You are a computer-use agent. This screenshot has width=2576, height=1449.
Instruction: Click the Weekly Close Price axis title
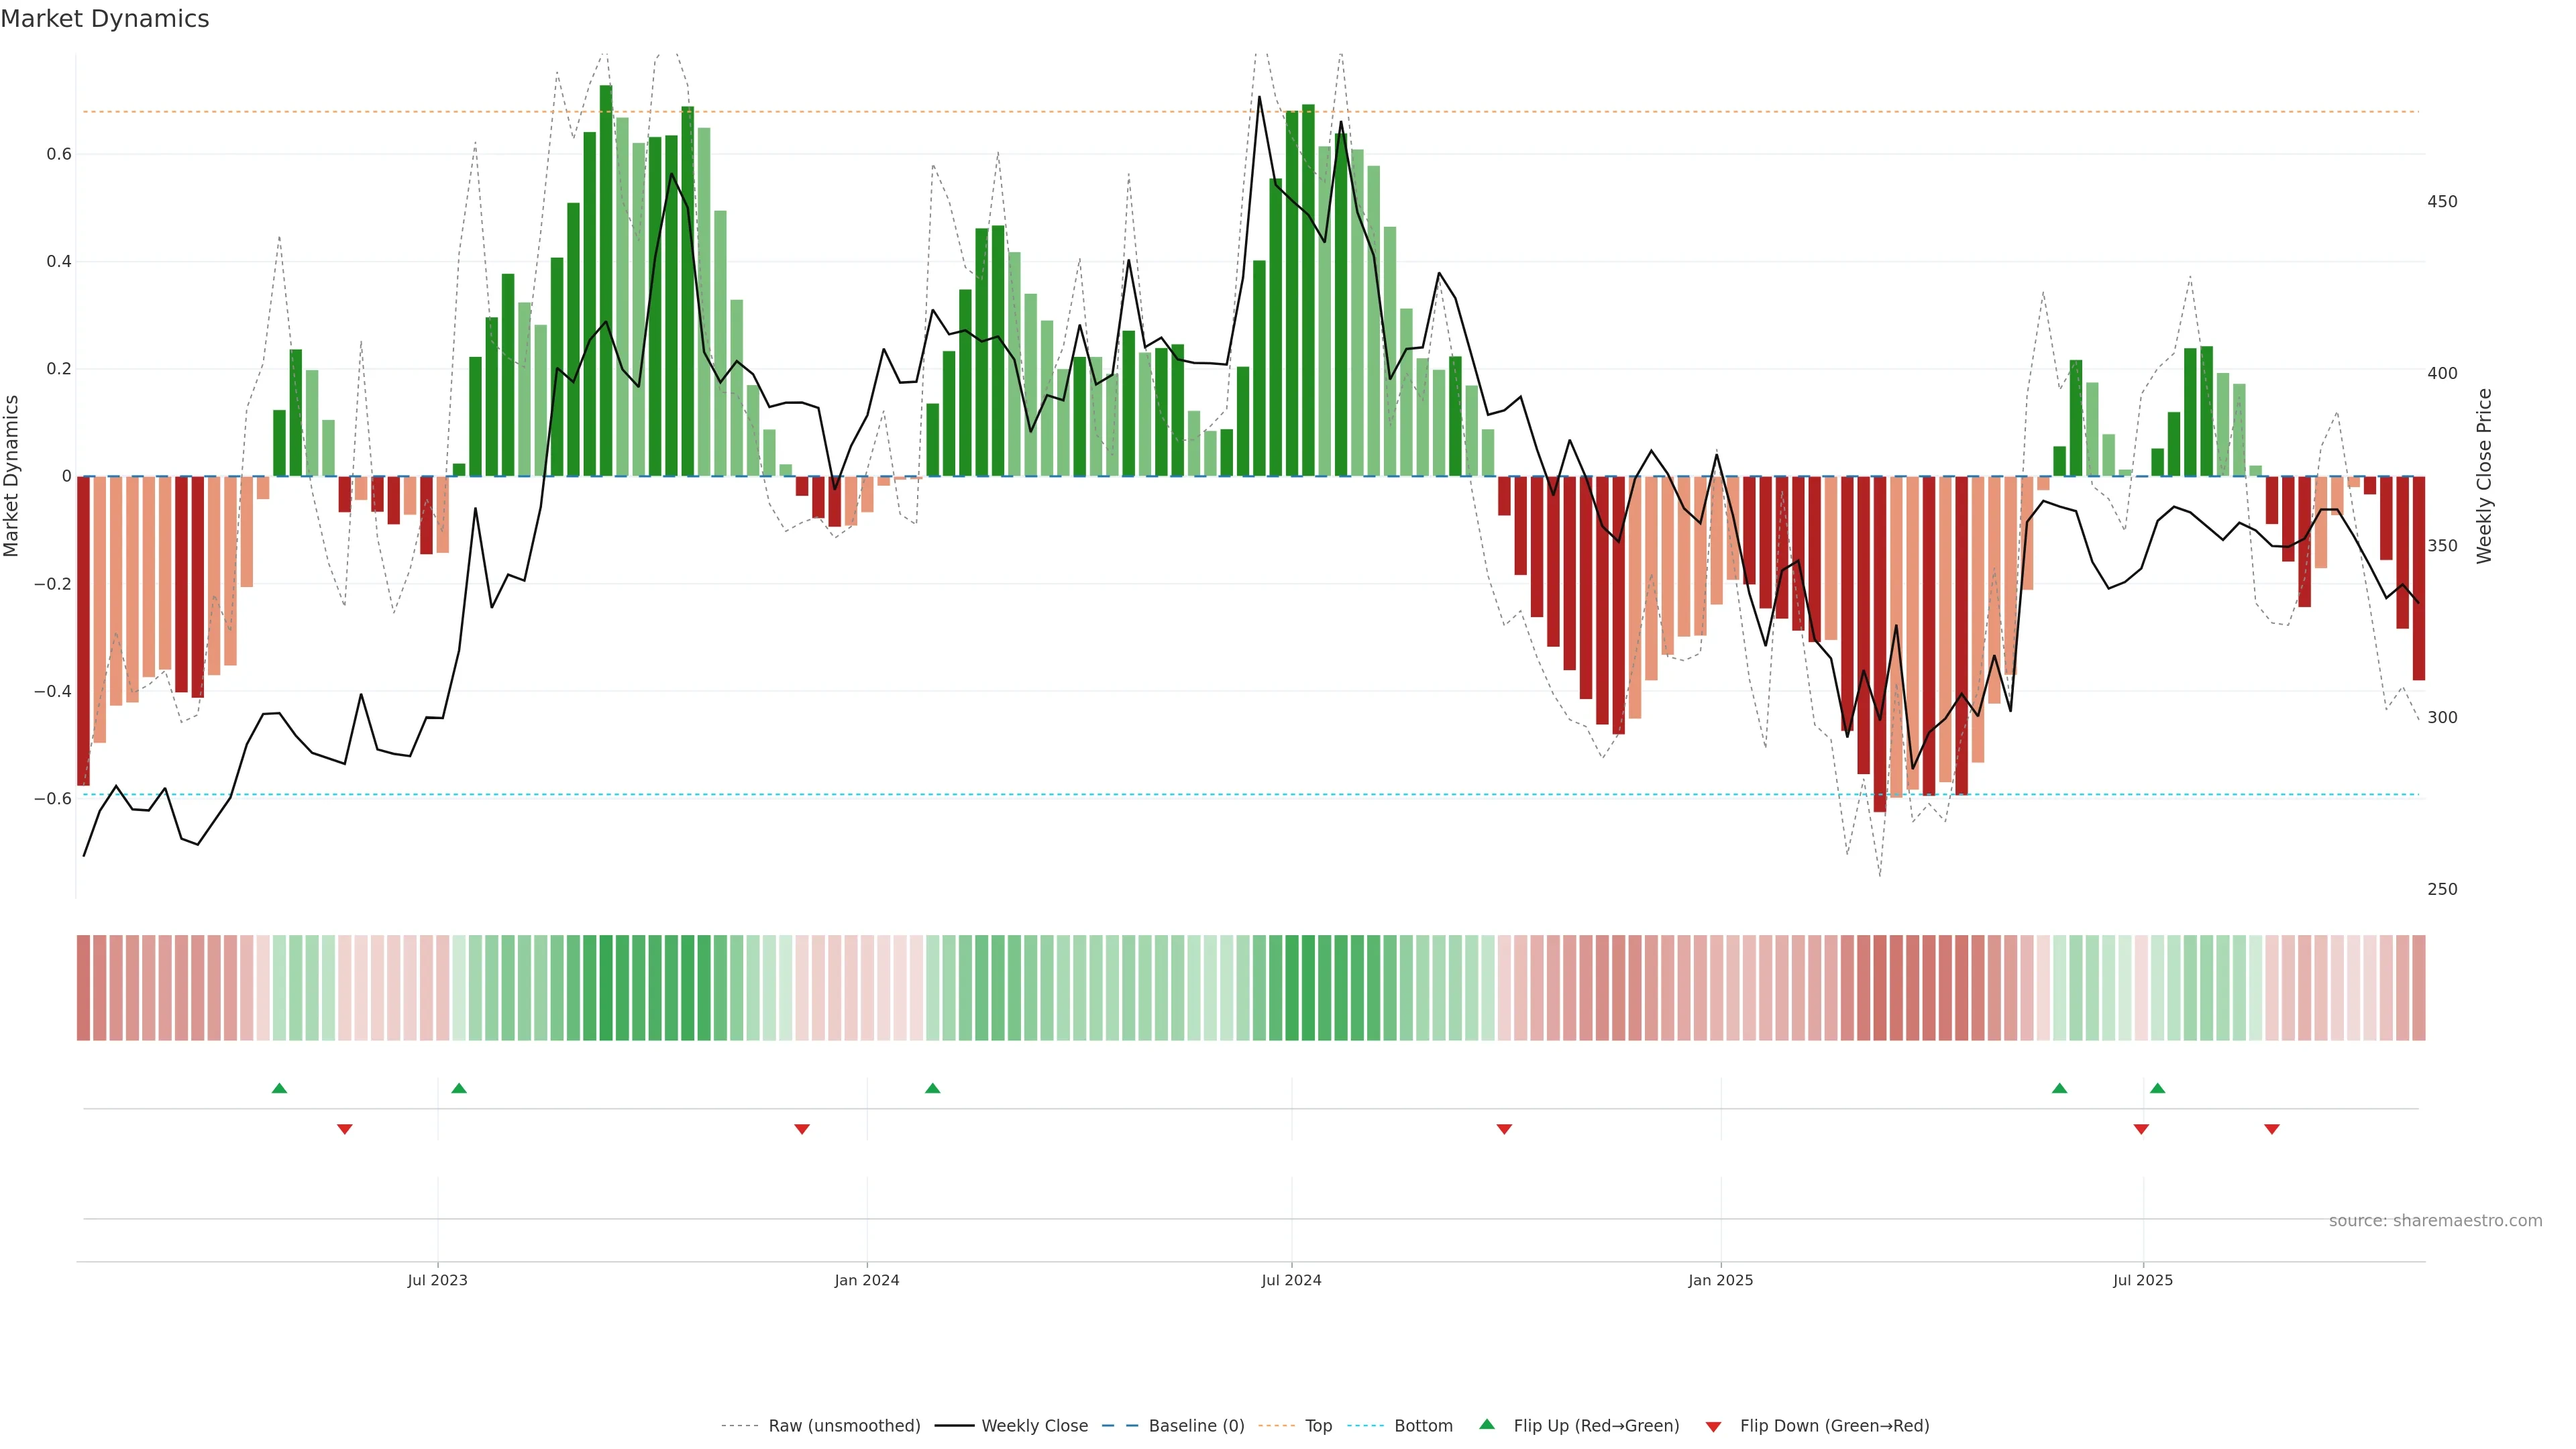pos(2484,476)
